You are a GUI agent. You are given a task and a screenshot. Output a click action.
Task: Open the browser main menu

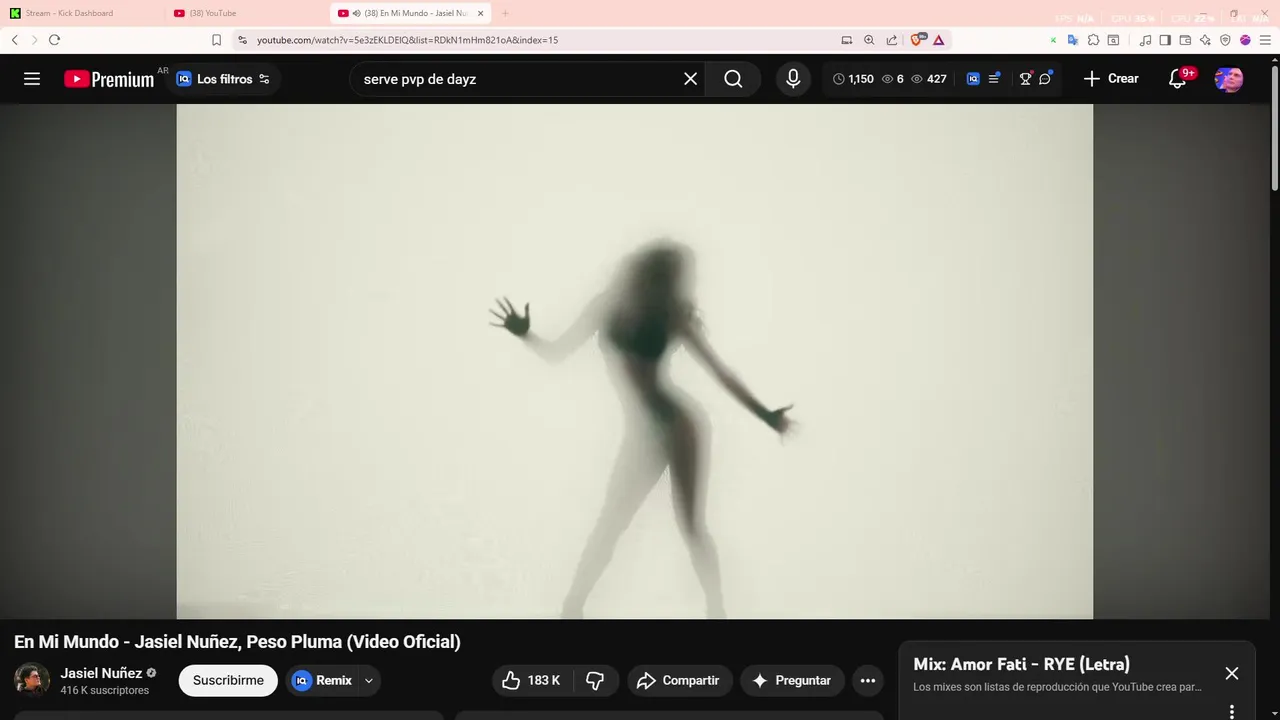pyautogui.click(x=1265, y=40)
